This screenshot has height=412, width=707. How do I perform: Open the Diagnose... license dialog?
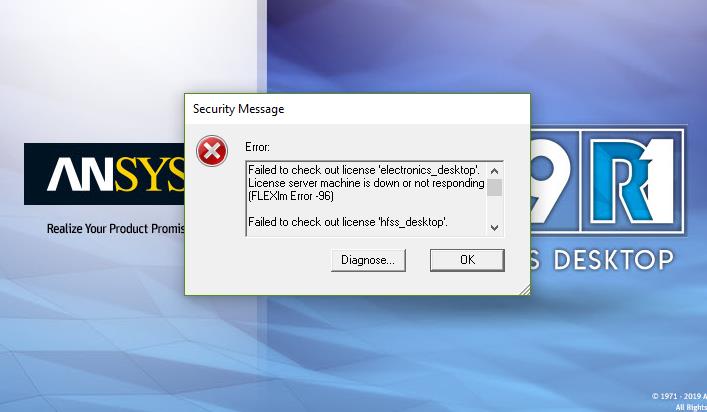(x=368, y=260)
